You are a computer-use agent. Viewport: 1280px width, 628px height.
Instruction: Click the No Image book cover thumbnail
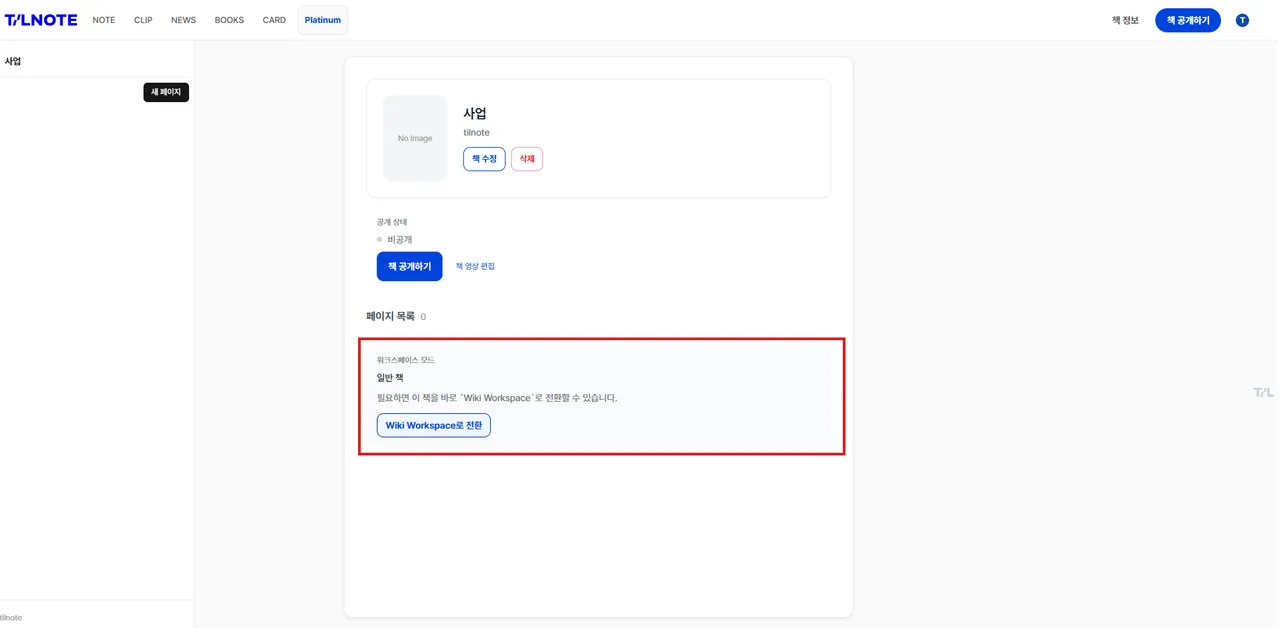pyautogui.click(x=415, y=138)
